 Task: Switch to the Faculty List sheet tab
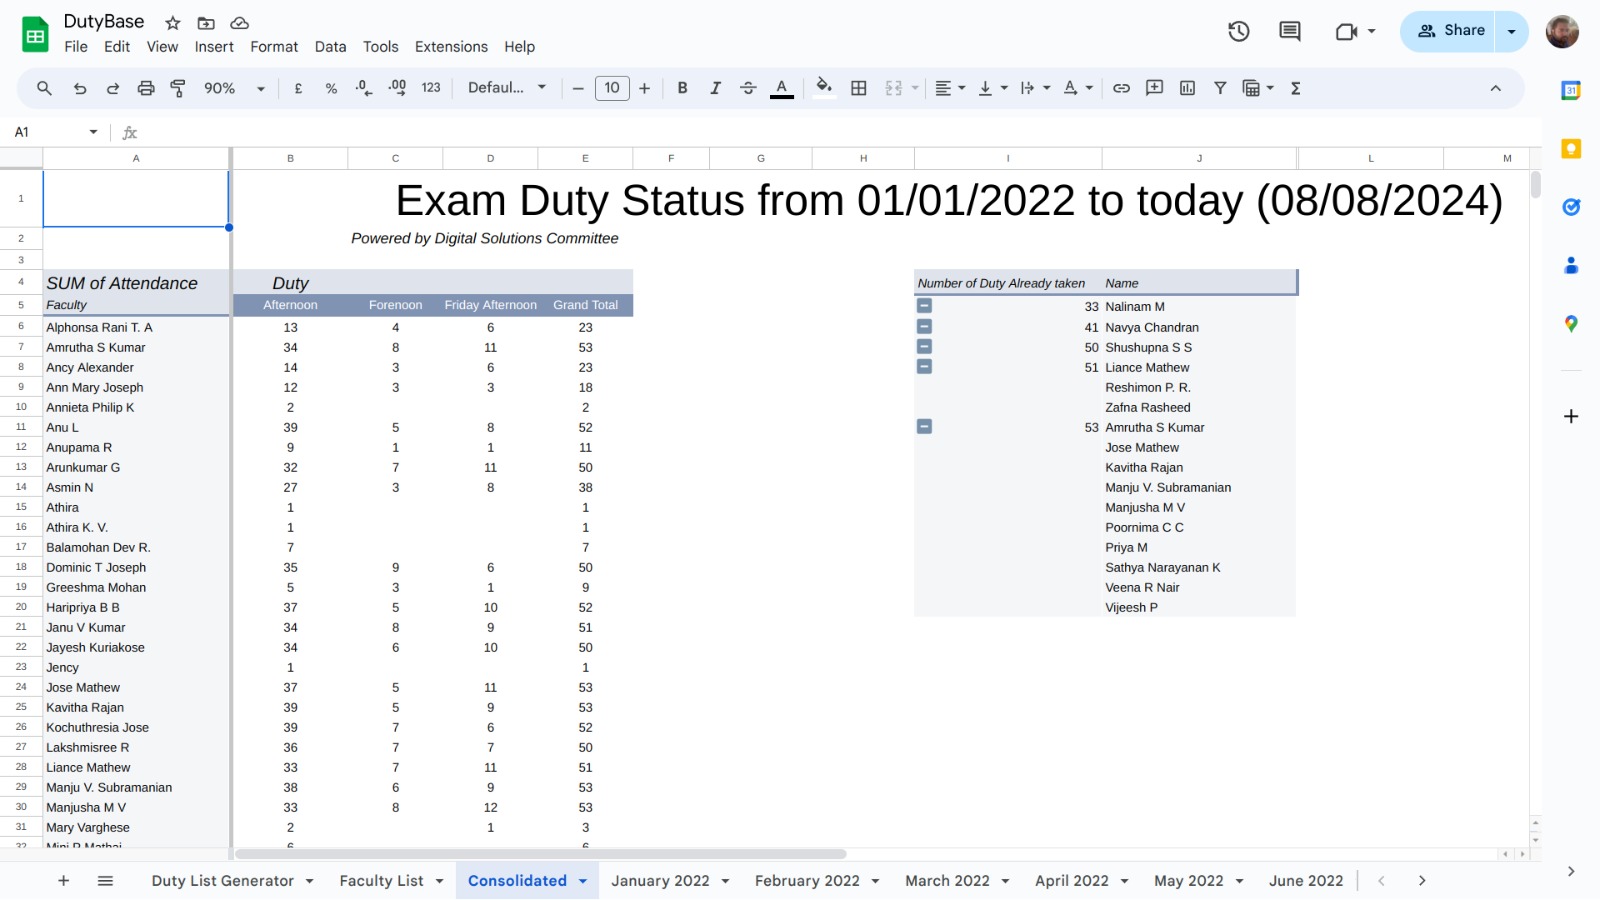tap(381, 881)
